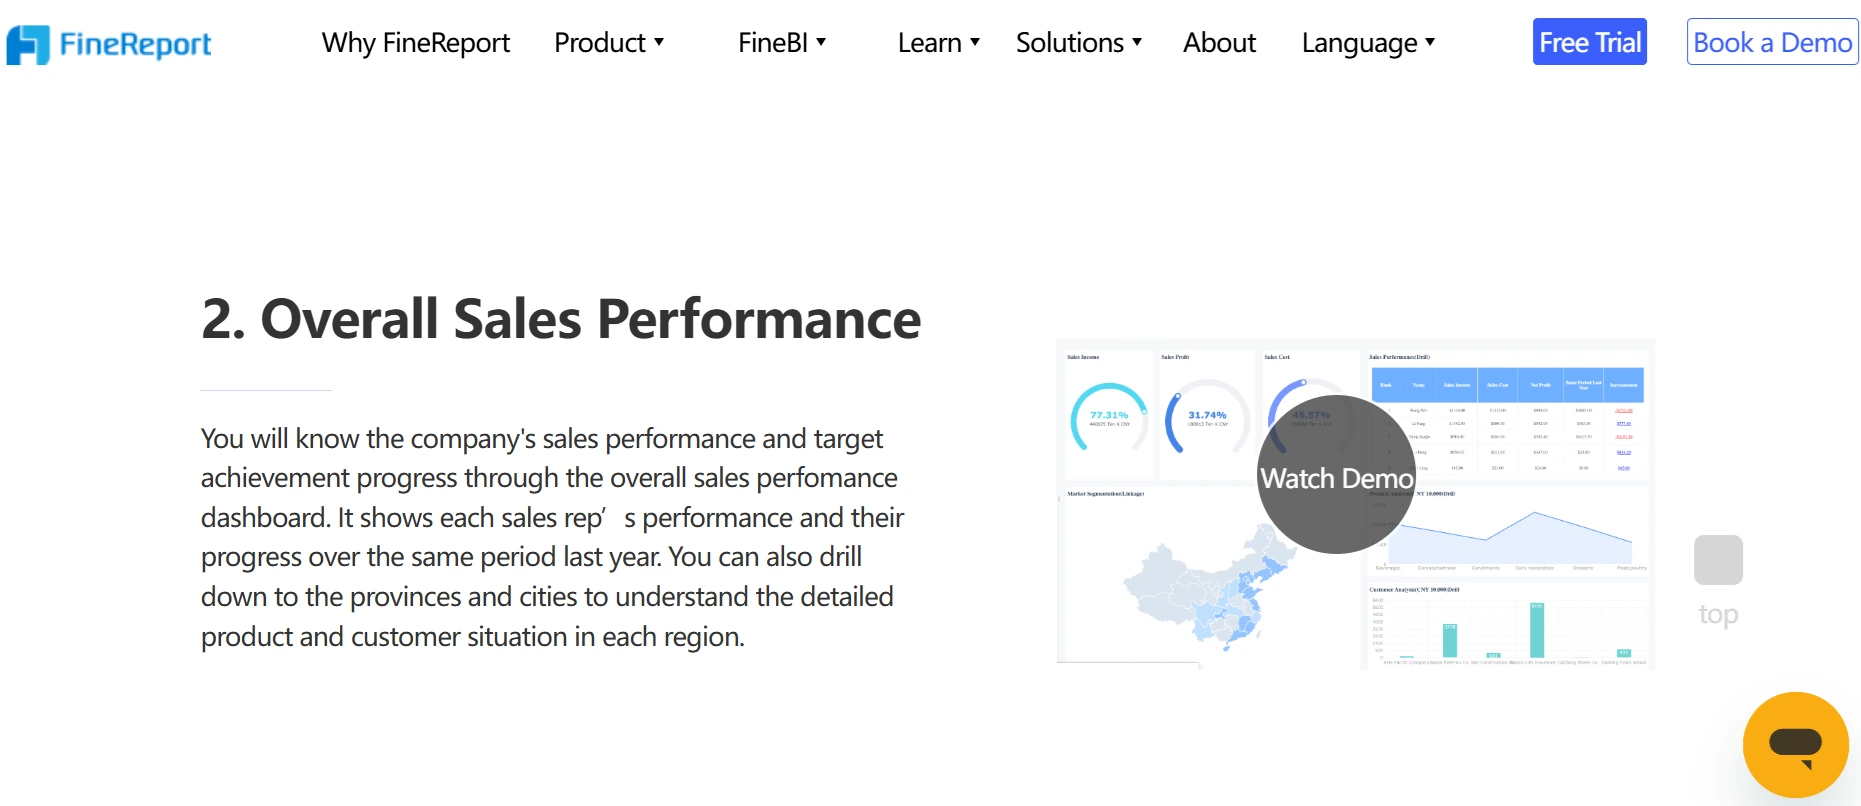Open the chat widget bubble
Screen dimensions: 1861x806
[1794, 744]
